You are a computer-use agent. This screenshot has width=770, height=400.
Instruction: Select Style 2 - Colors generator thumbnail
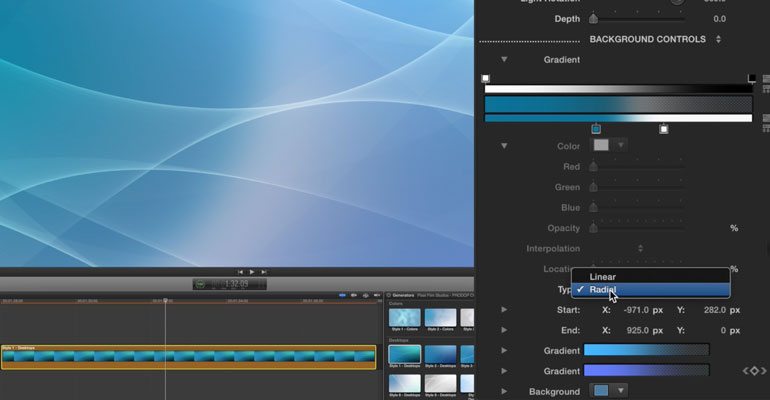[x=440, y=318]
